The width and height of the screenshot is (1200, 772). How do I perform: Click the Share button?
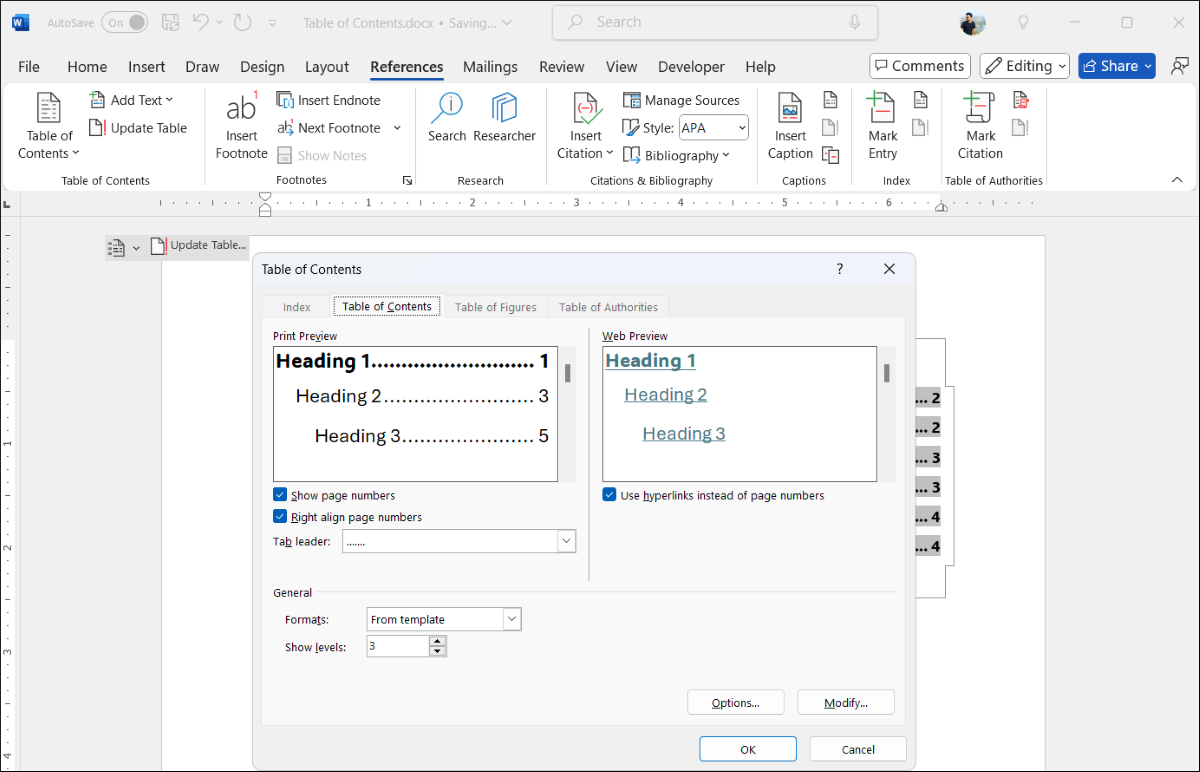1116,66
